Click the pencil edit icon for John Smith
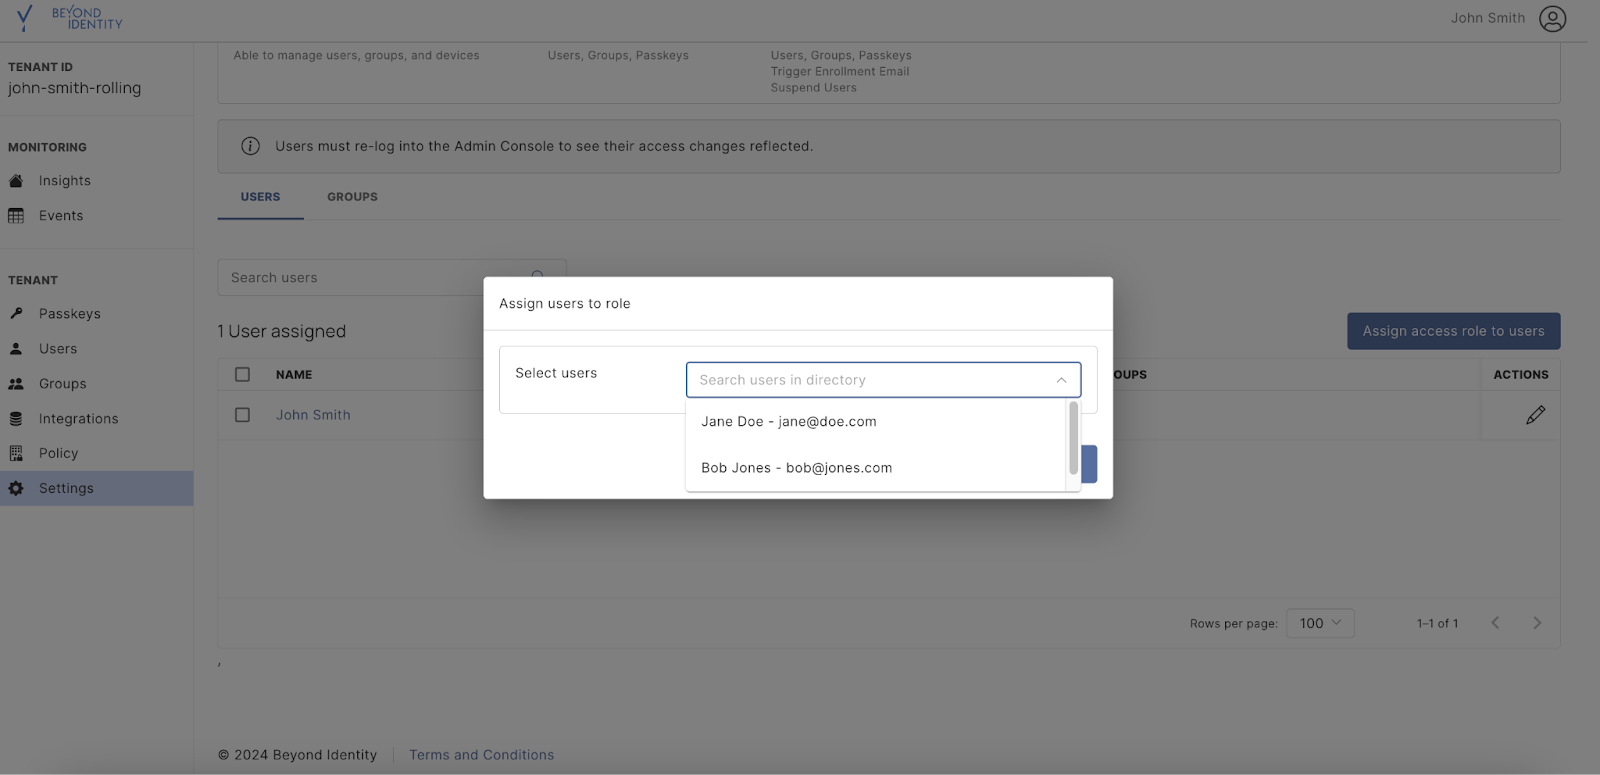 tap(1535, 415)
